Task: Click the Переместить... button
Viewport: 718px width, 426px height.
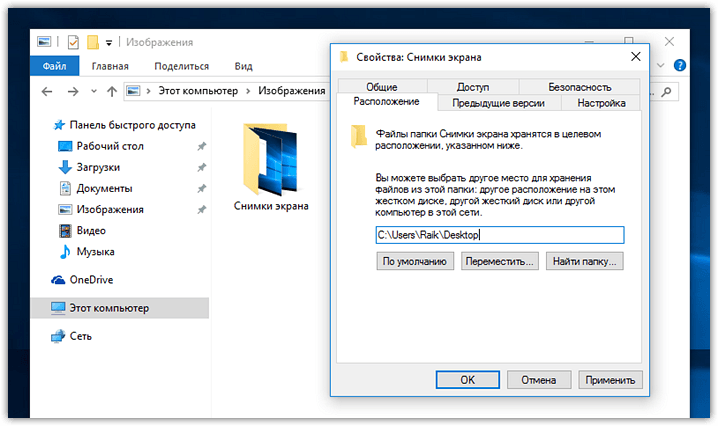Action: [500, 261]
